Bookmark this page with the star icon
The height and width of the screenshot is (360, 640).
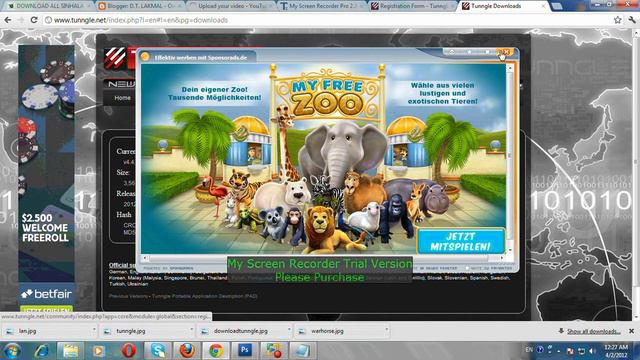(618, 20)
